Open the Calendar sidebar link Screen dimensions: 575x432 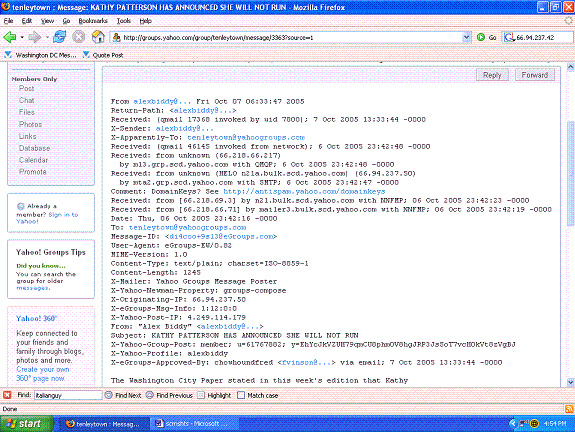[x=33, y=160]
